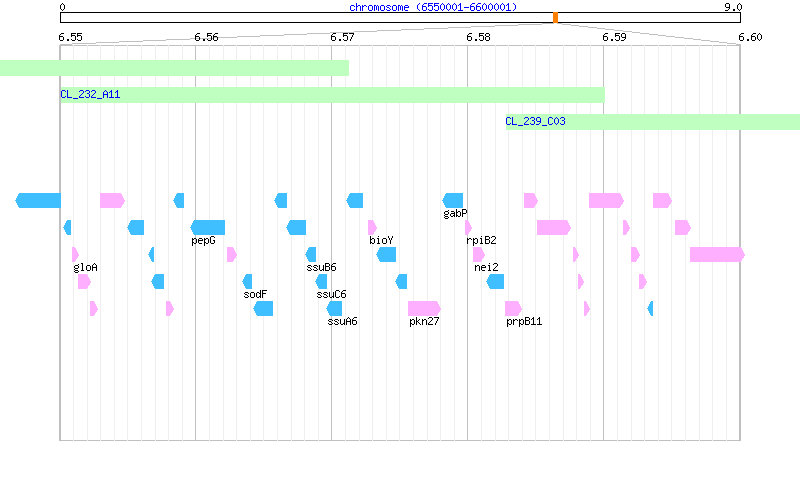Click the ssuA6 blue gene arrow
The width and height of the screenshot is (800, 500).
click(334, 308)
